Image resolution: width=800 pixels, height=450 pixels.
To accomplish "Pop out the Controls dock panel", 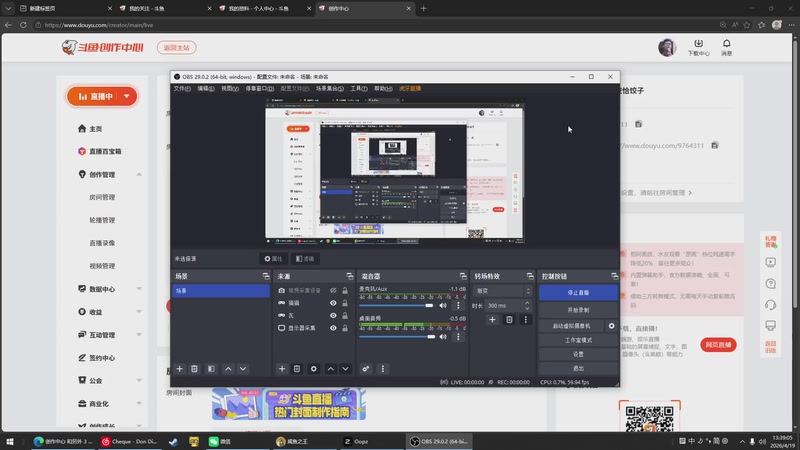I will click(x=614, y=276).
